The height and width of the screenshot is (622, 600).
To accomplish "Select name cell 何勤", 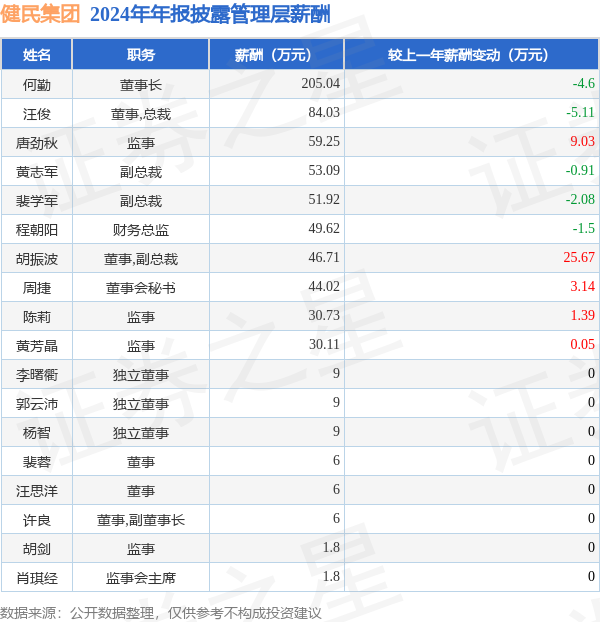I will (x=36, y=84).
